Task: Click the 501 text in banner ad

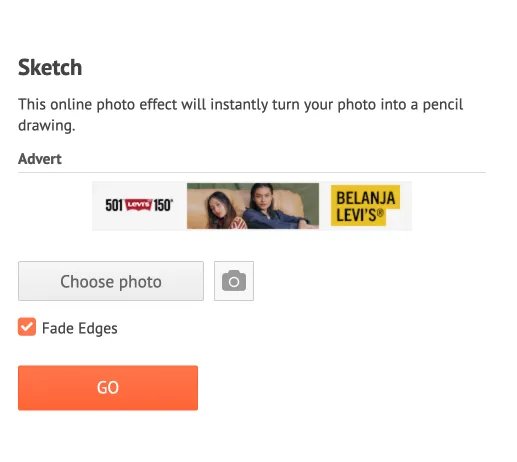Action: click(114, 205)
